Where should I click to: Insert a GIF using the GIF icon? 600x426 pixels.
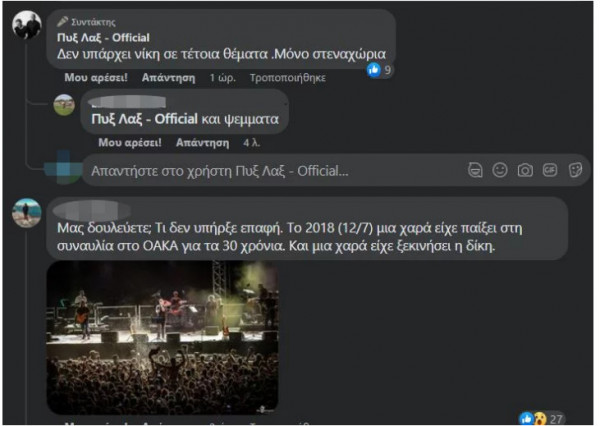[550, 170]
